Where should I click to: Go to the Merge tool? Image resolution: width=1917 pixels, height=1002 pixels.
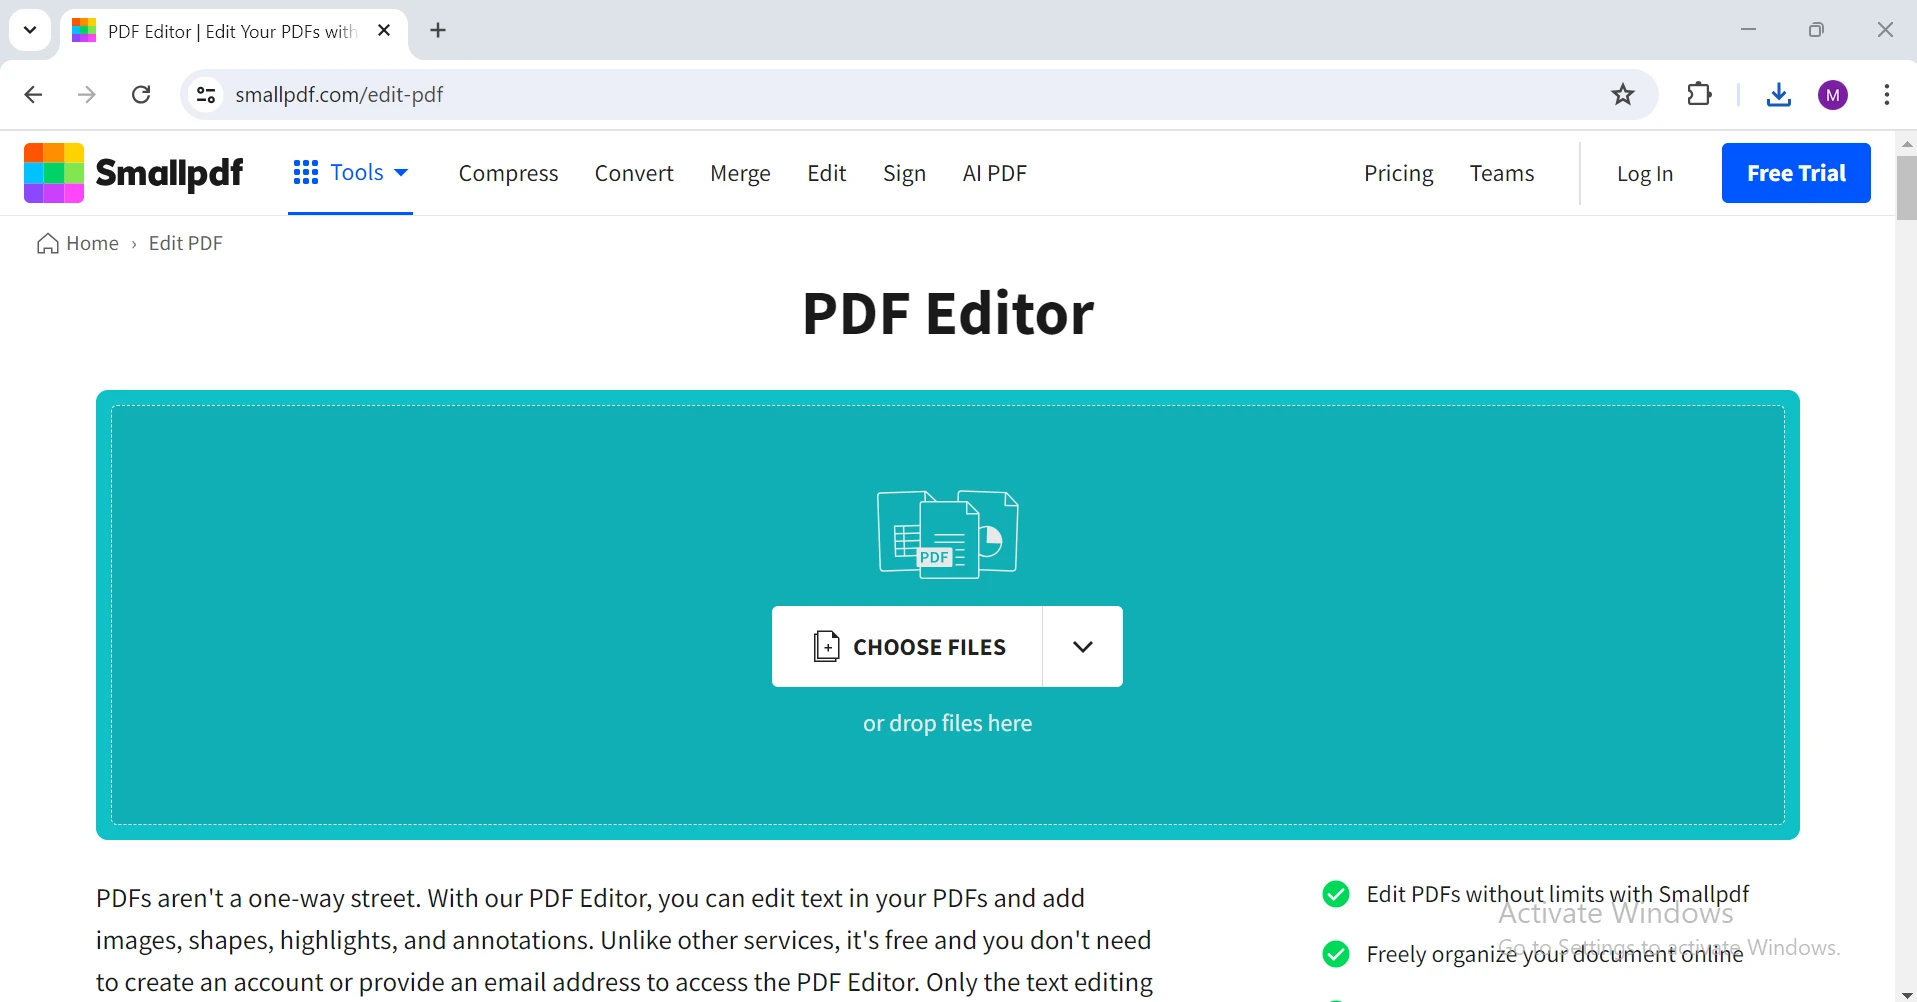tap(740, 173)
